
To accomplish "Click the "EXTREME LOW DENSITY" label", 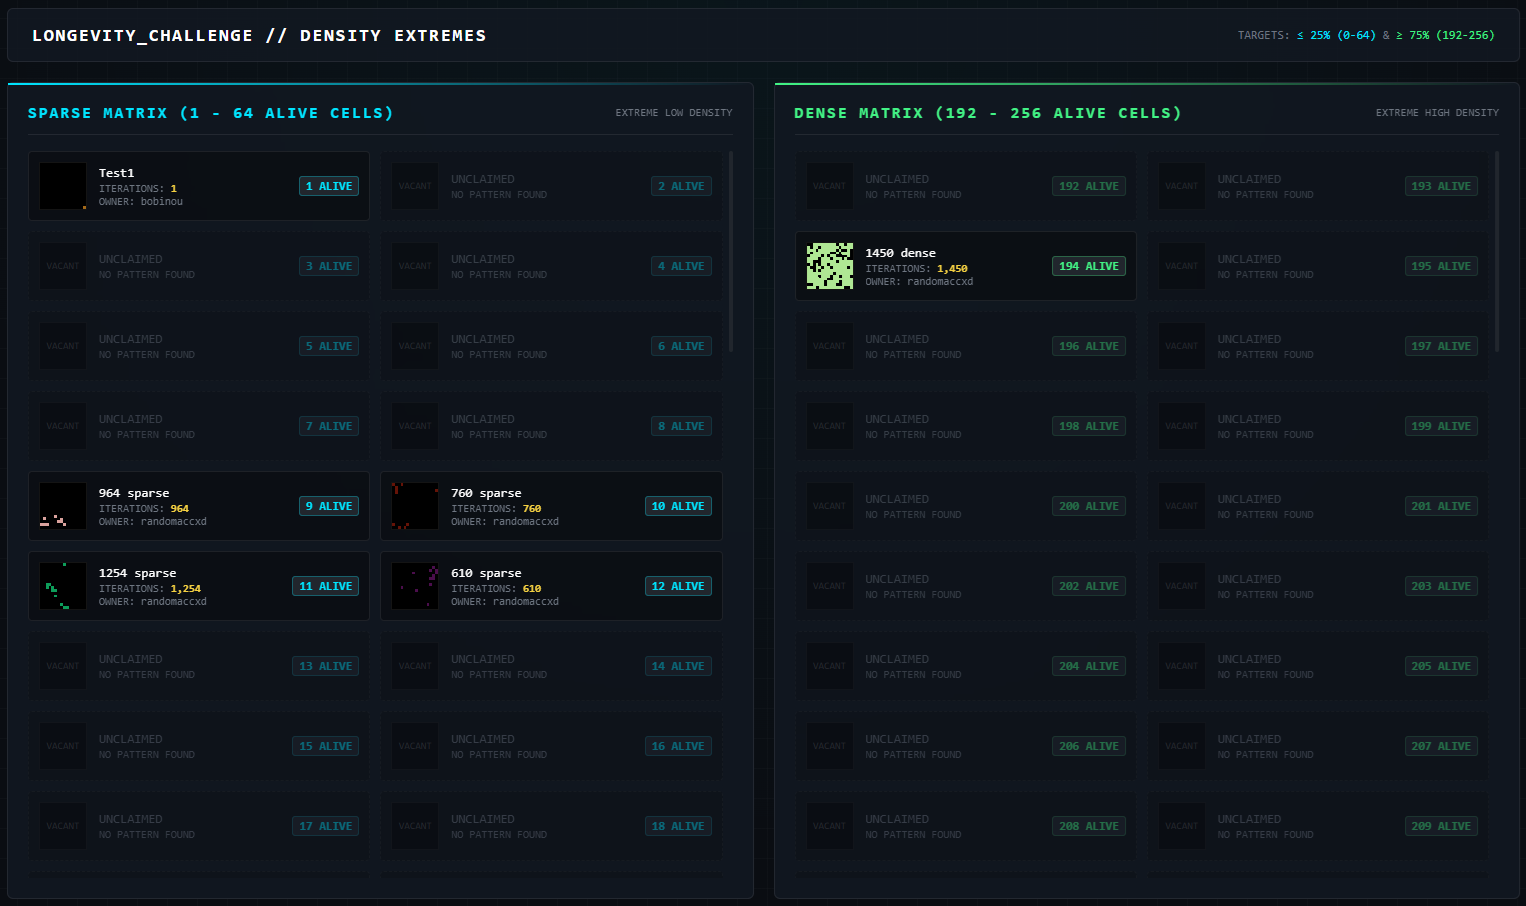I will [x=674, y=113].
